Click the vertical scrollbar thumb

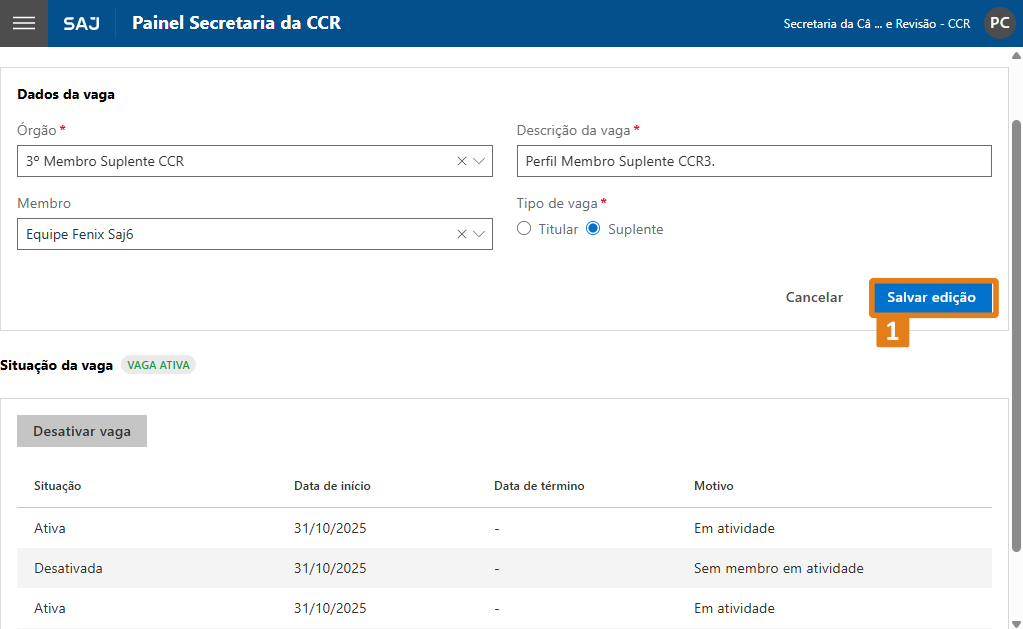pos(1016,330)
